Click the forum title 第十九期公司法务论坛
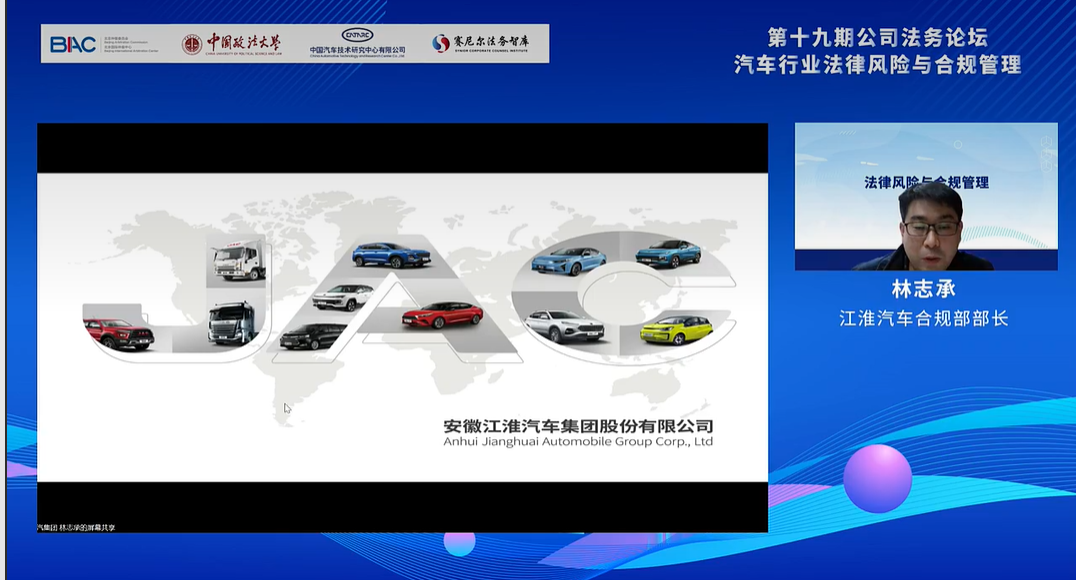The image size is (1076, 580). [x=877, y=38]
